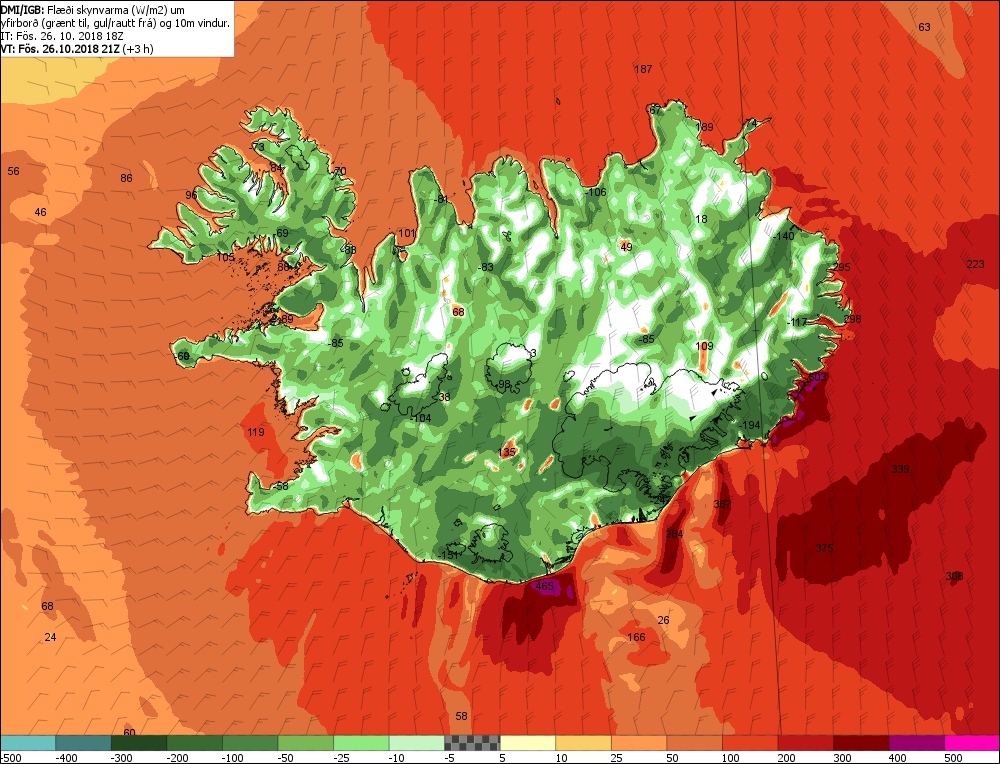Click the map value 187 north of Iceland
Viewport: 1000px width, 764px height.
[643, 69]
